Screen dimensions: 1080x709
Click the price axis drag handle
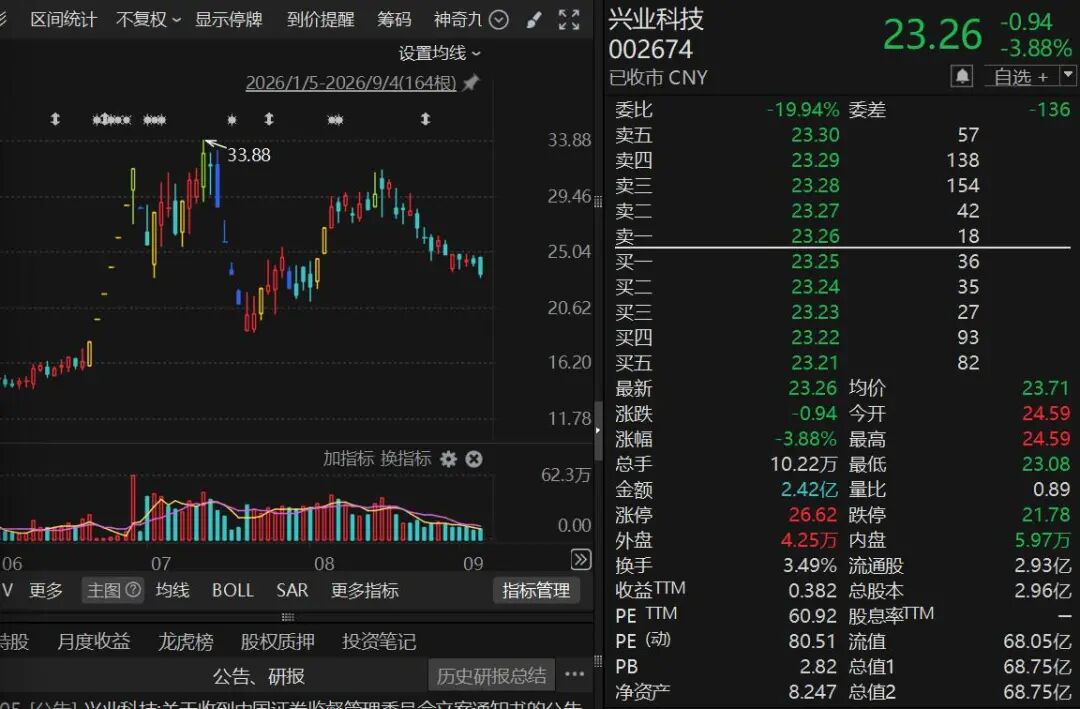[x=598, y=202]
